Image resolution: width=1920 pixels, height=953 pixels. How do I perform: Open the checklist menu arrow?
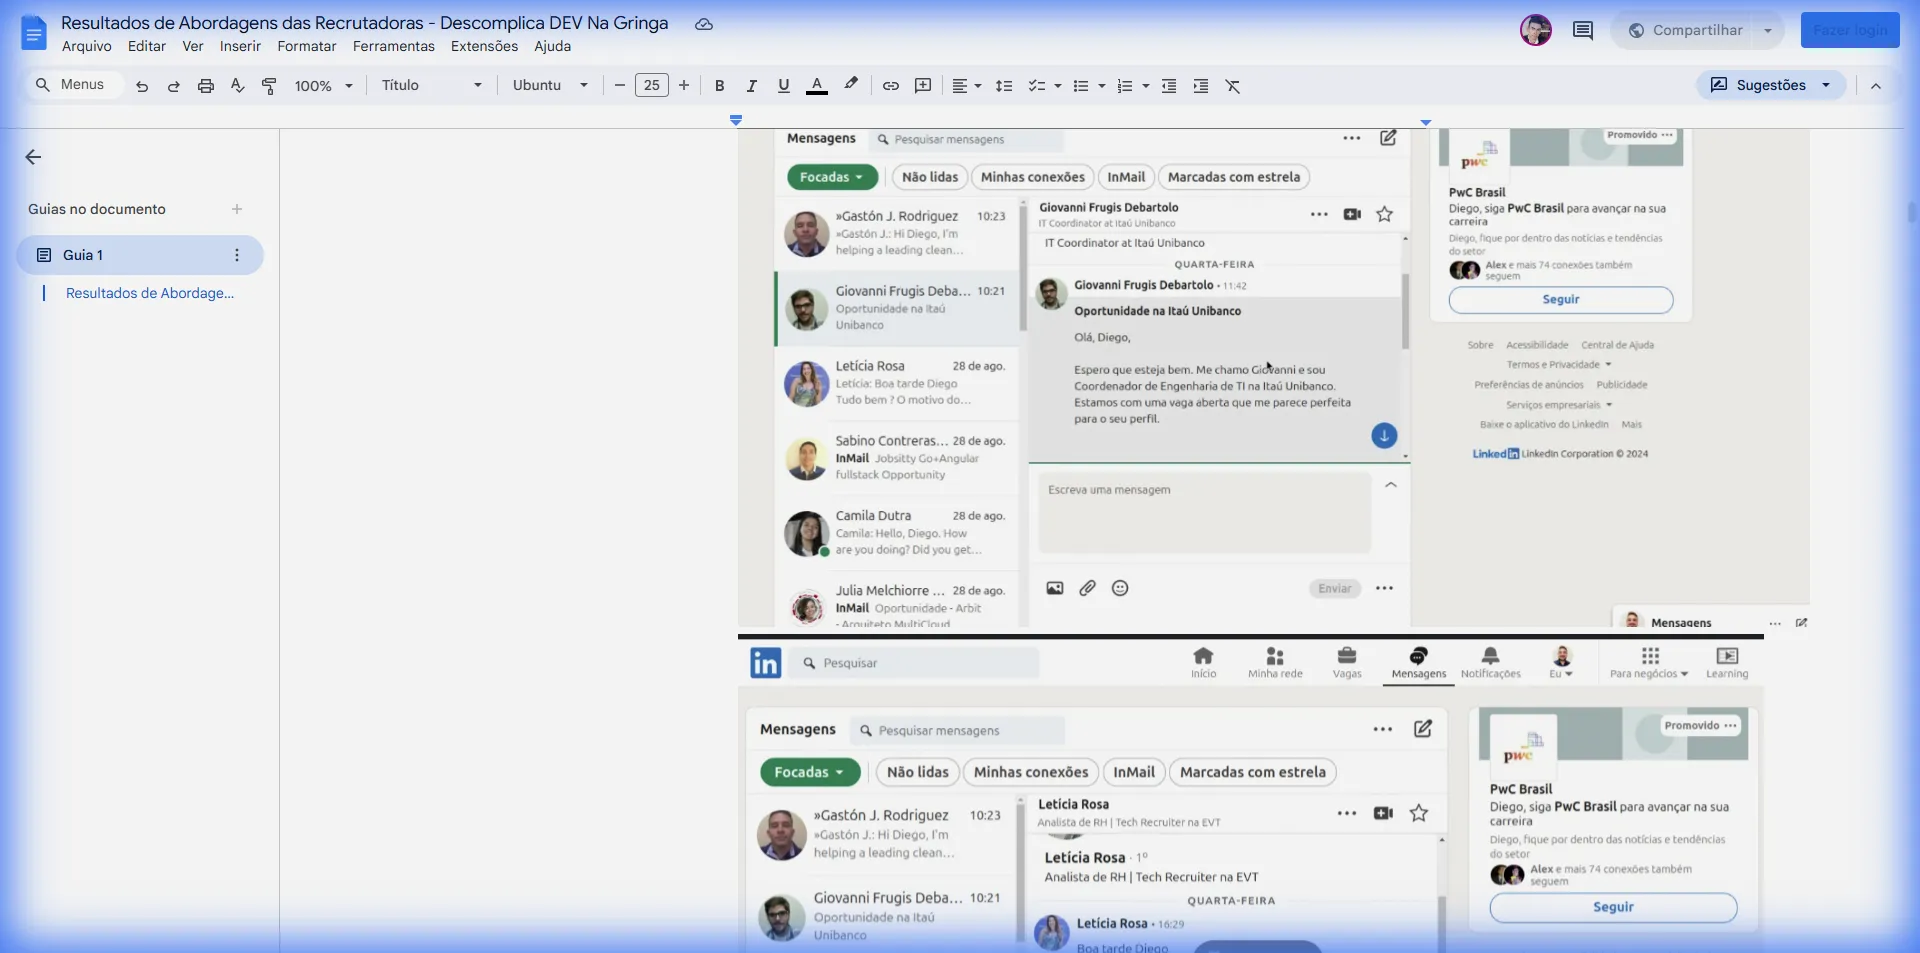pyautogui.click(x=1058, y=86)
